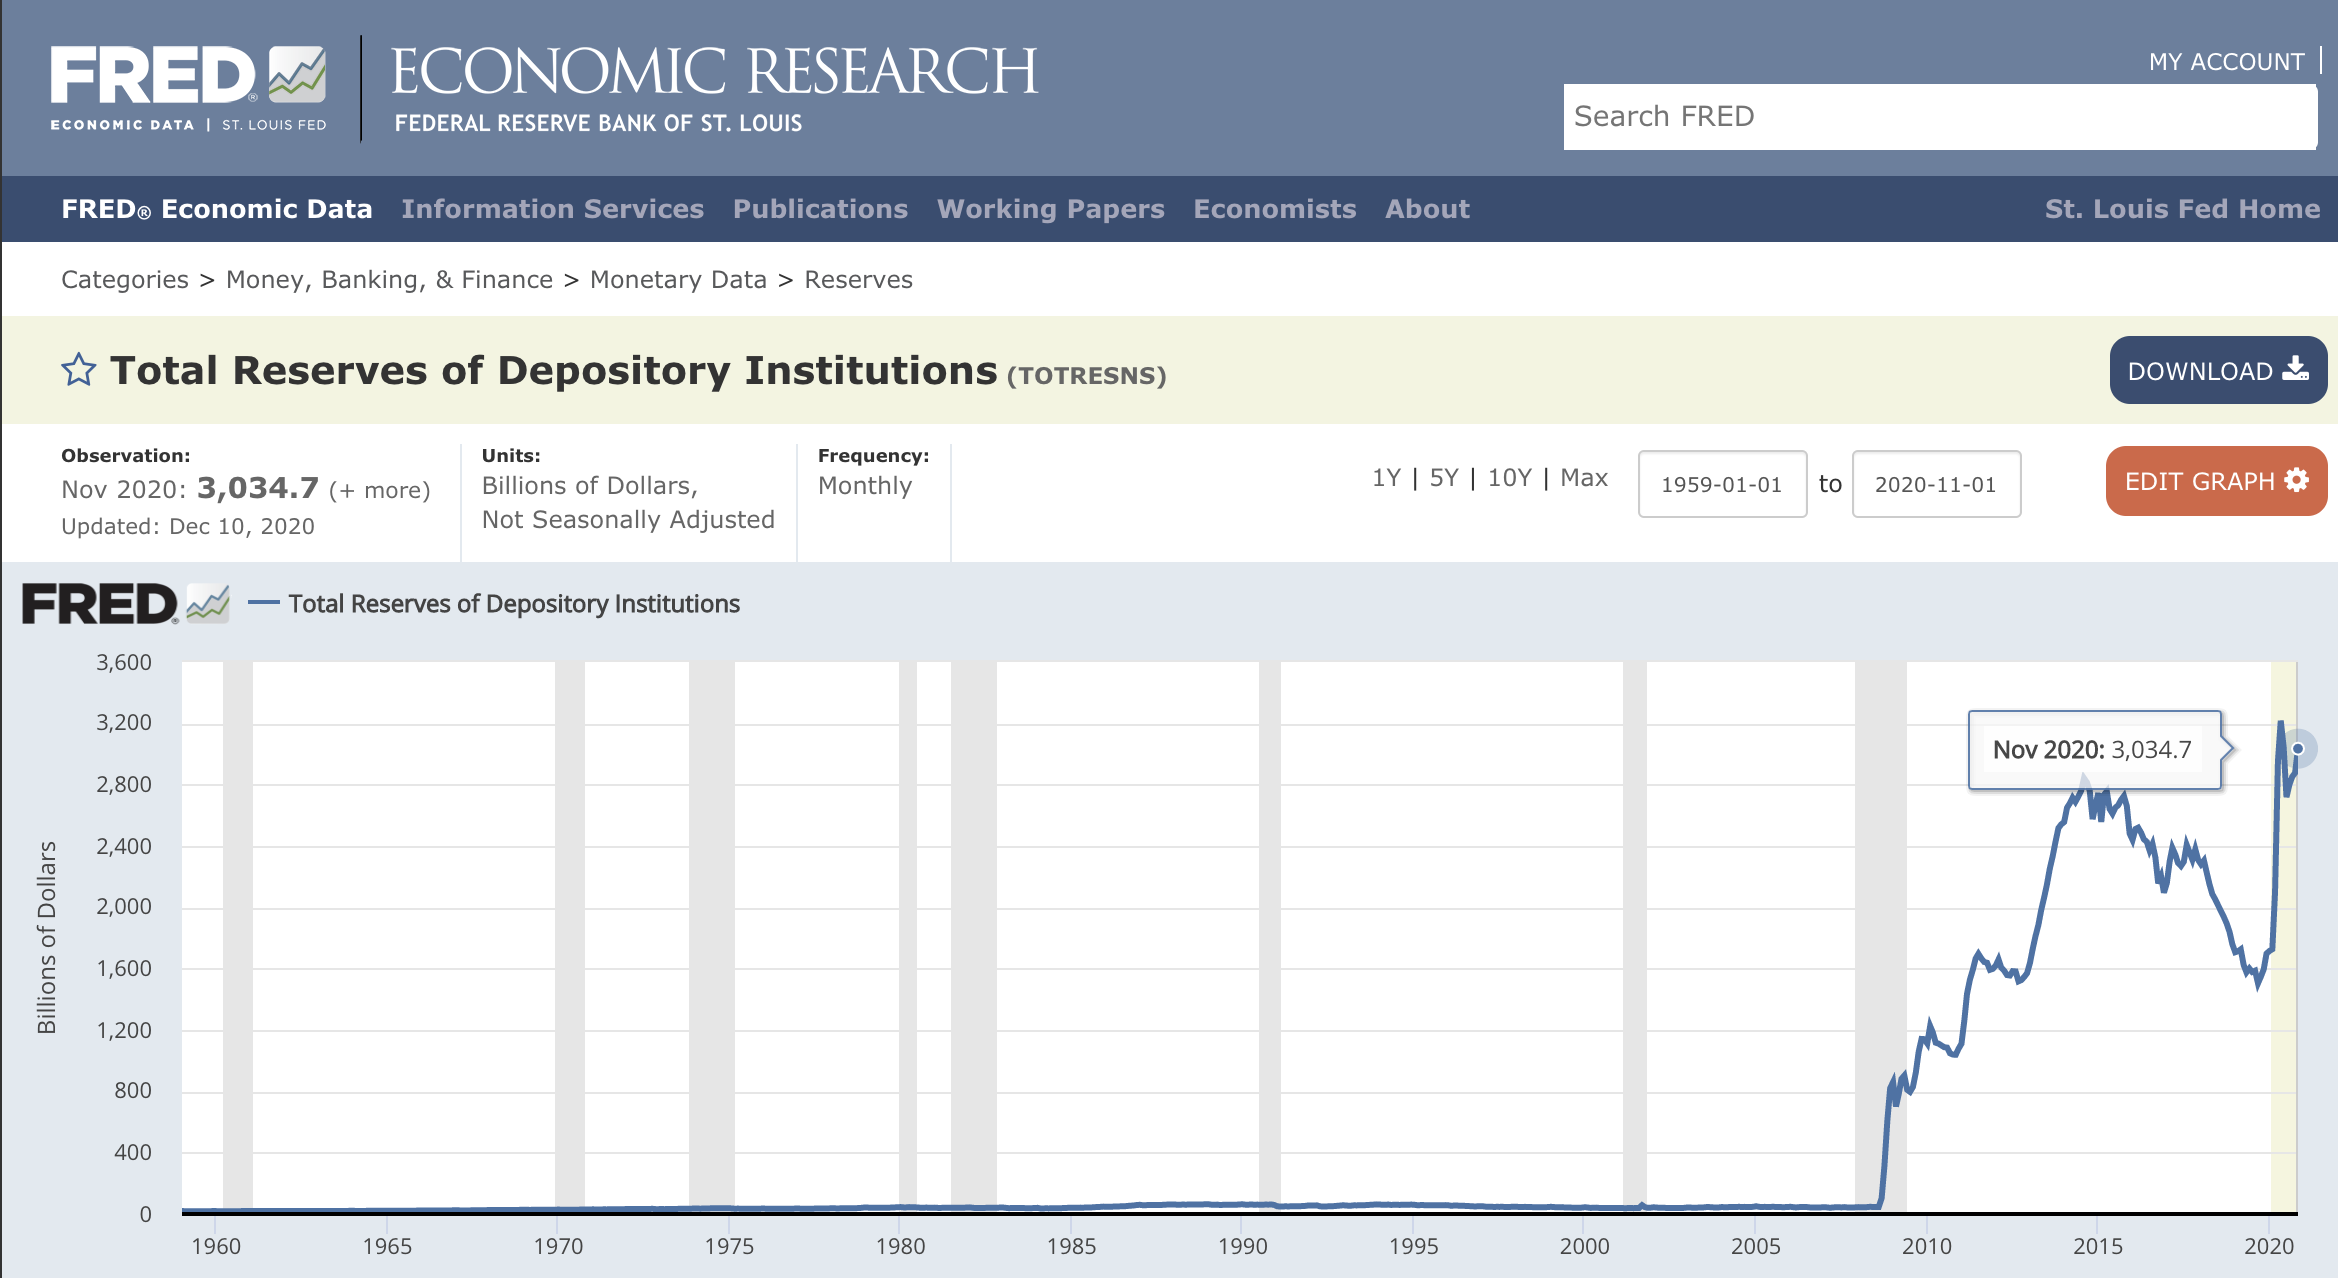Click the 2,000 y-axis label
Screen dimensions: 2338x1278
click(x=124, y=907)
